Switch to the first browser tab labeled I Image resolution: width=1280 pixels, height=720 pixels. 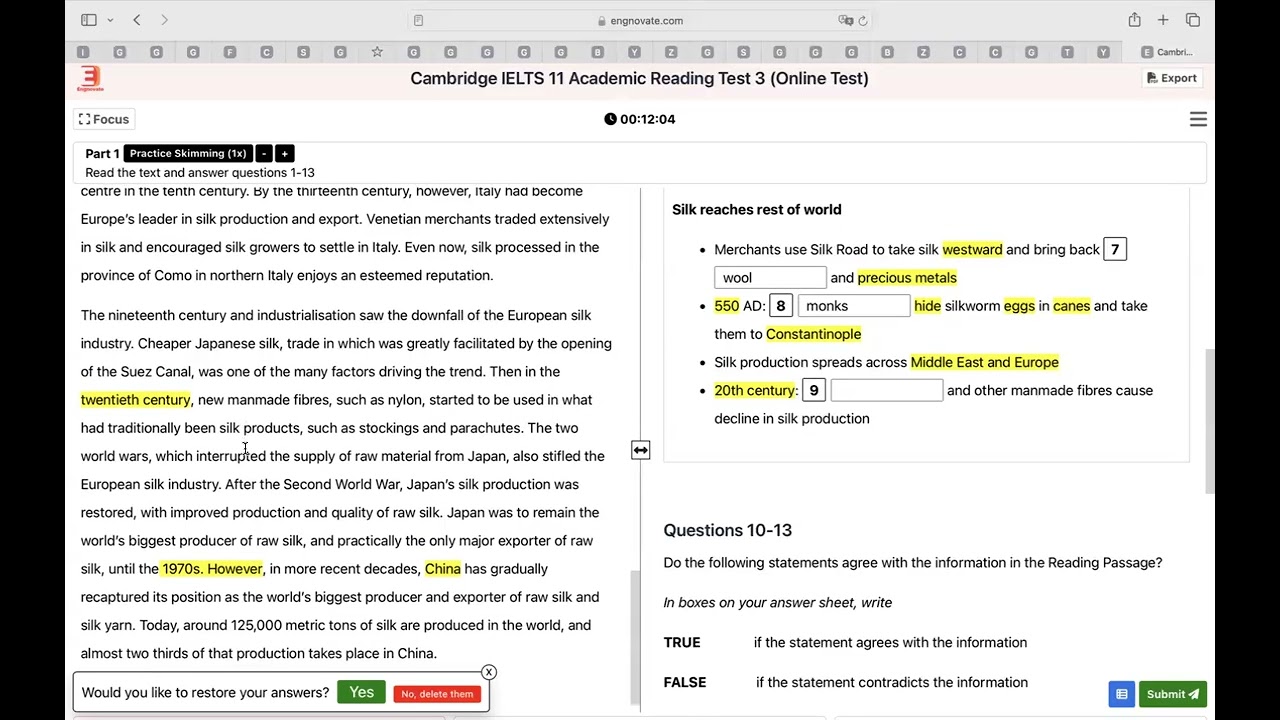click(x=83, y=52)
